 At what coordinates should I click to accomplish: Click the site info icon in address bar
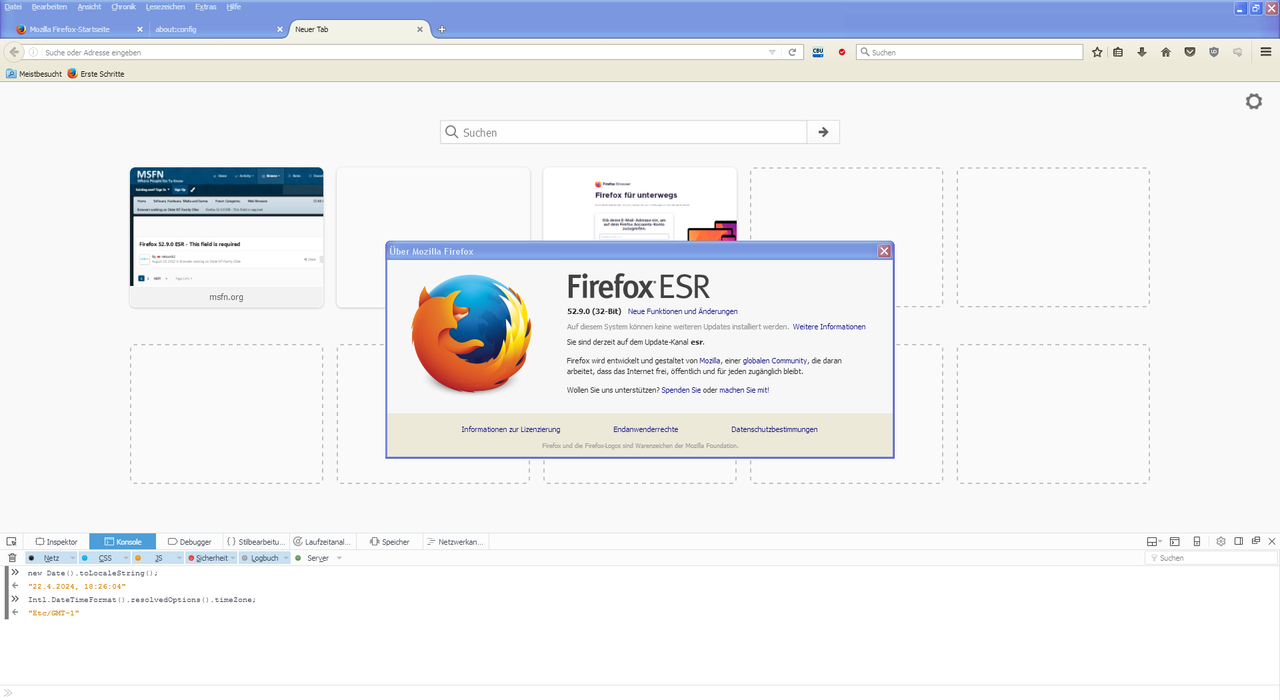pos(33,52)
